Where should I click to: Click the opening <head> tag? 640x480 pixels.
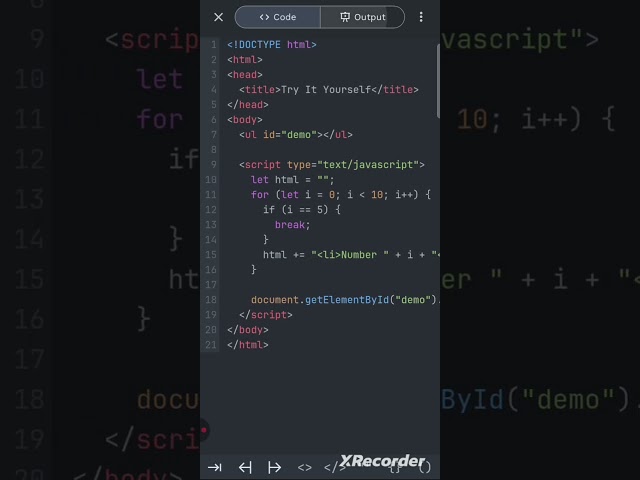(x=245, y=75)
